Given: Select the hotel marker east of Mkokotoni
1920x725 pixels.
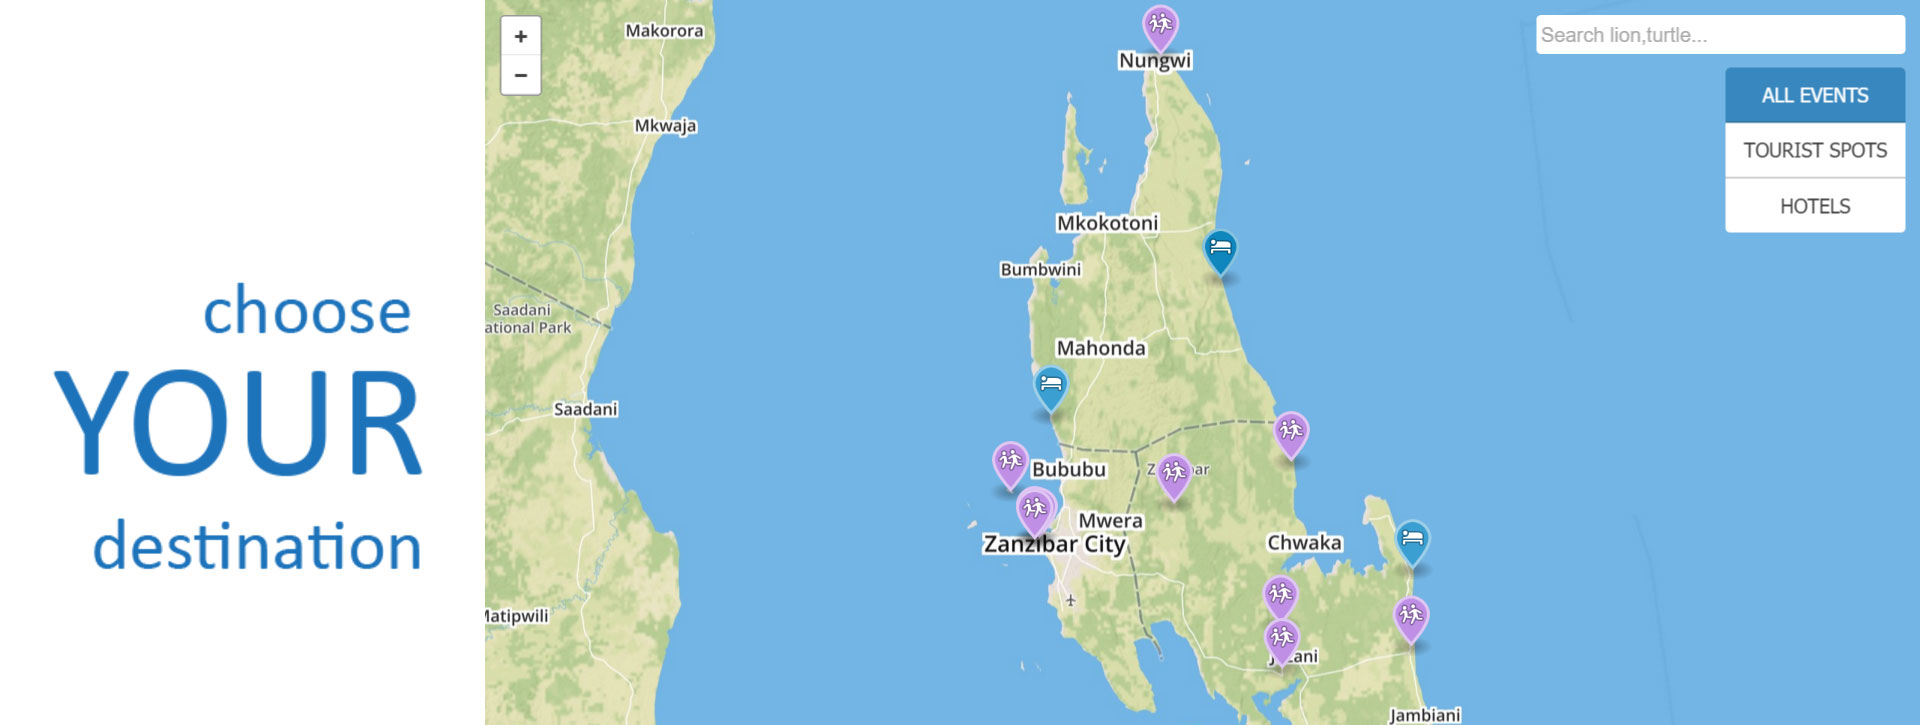Looking at the screenshot, I should [x=1220, y=252].
